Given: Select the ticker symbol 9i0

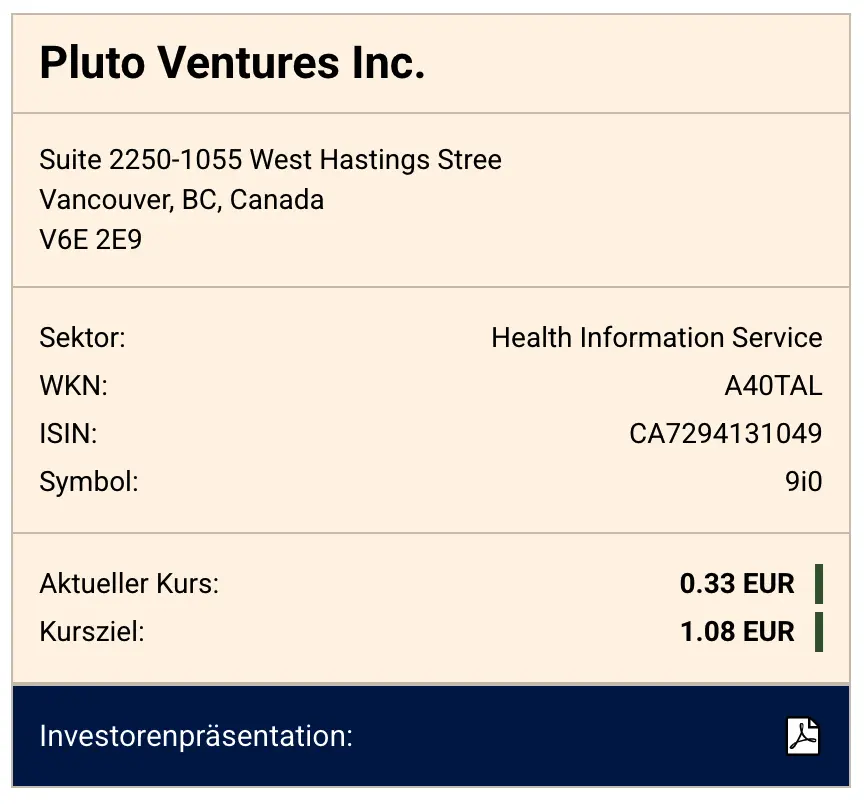Looking at the screenshot, I should (803, 482).
